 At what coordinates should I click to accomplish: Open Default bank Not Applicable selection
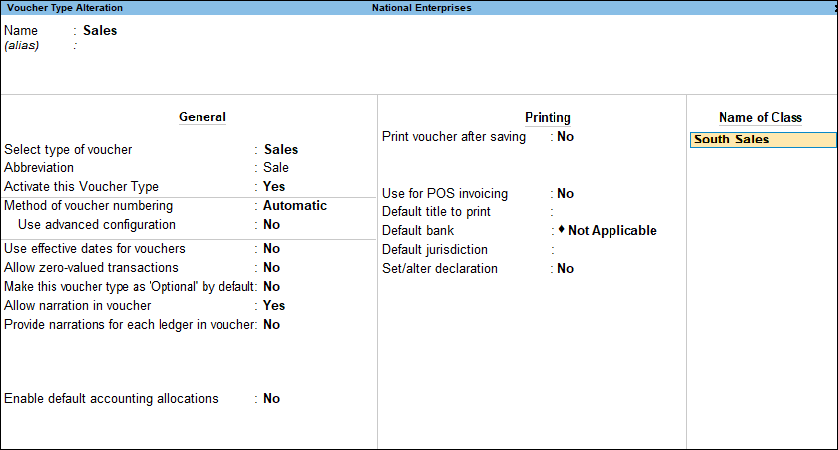tap(608, 231)
